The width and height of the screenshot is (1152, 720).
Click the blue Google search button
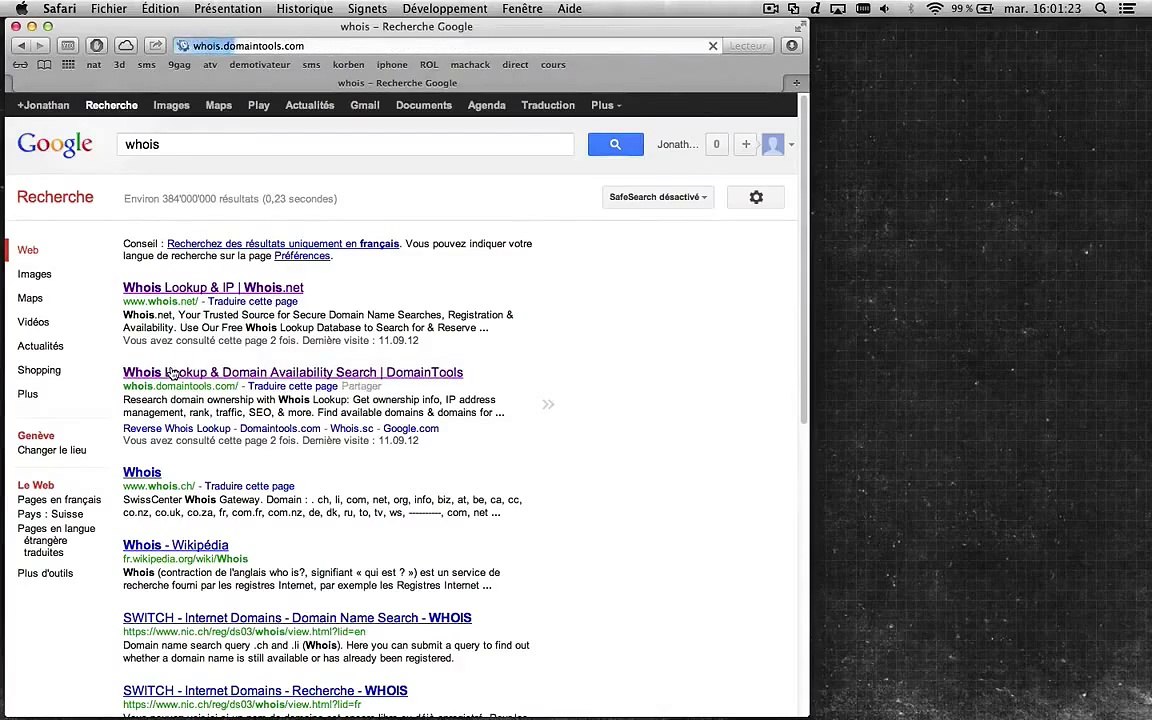pyautogui.click(x=616, y=144)
